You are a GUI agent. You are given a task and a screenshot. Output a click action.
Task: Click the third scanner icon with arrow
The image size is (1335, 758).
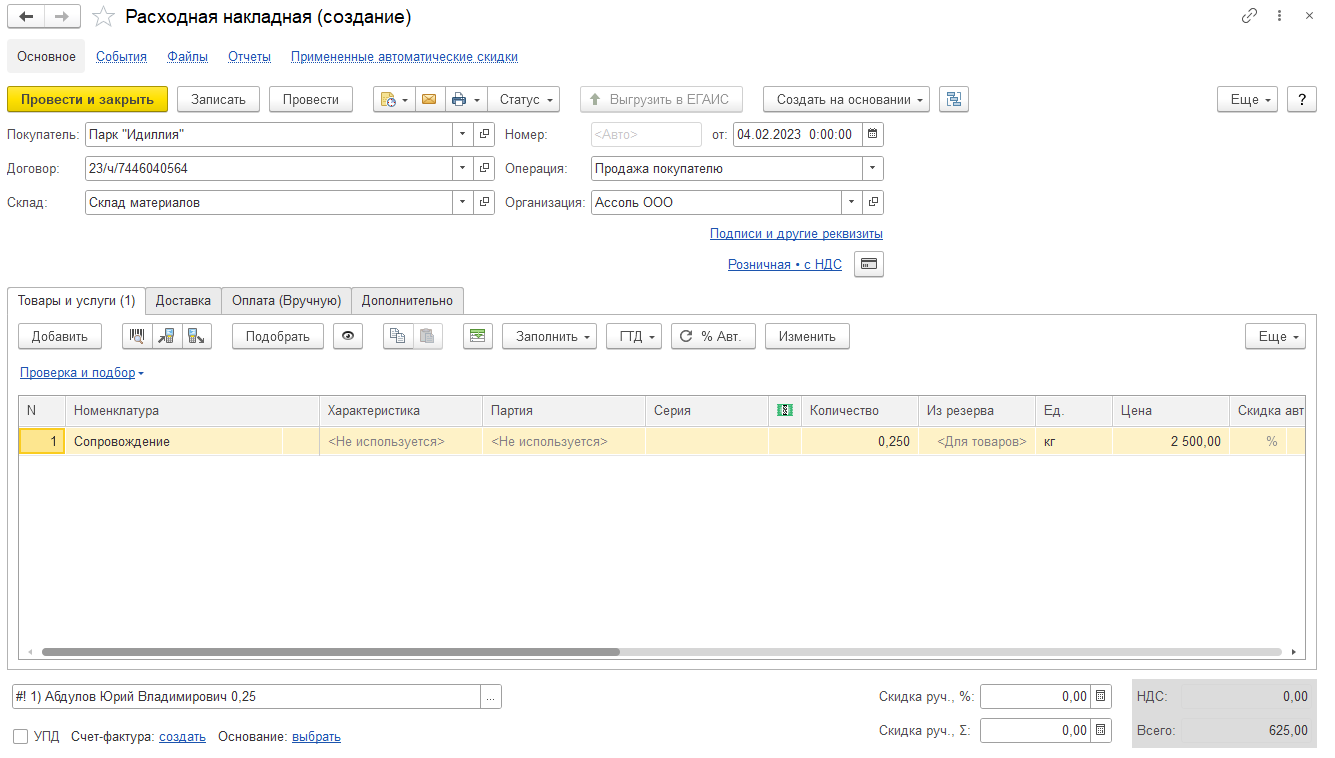(197, 336)
